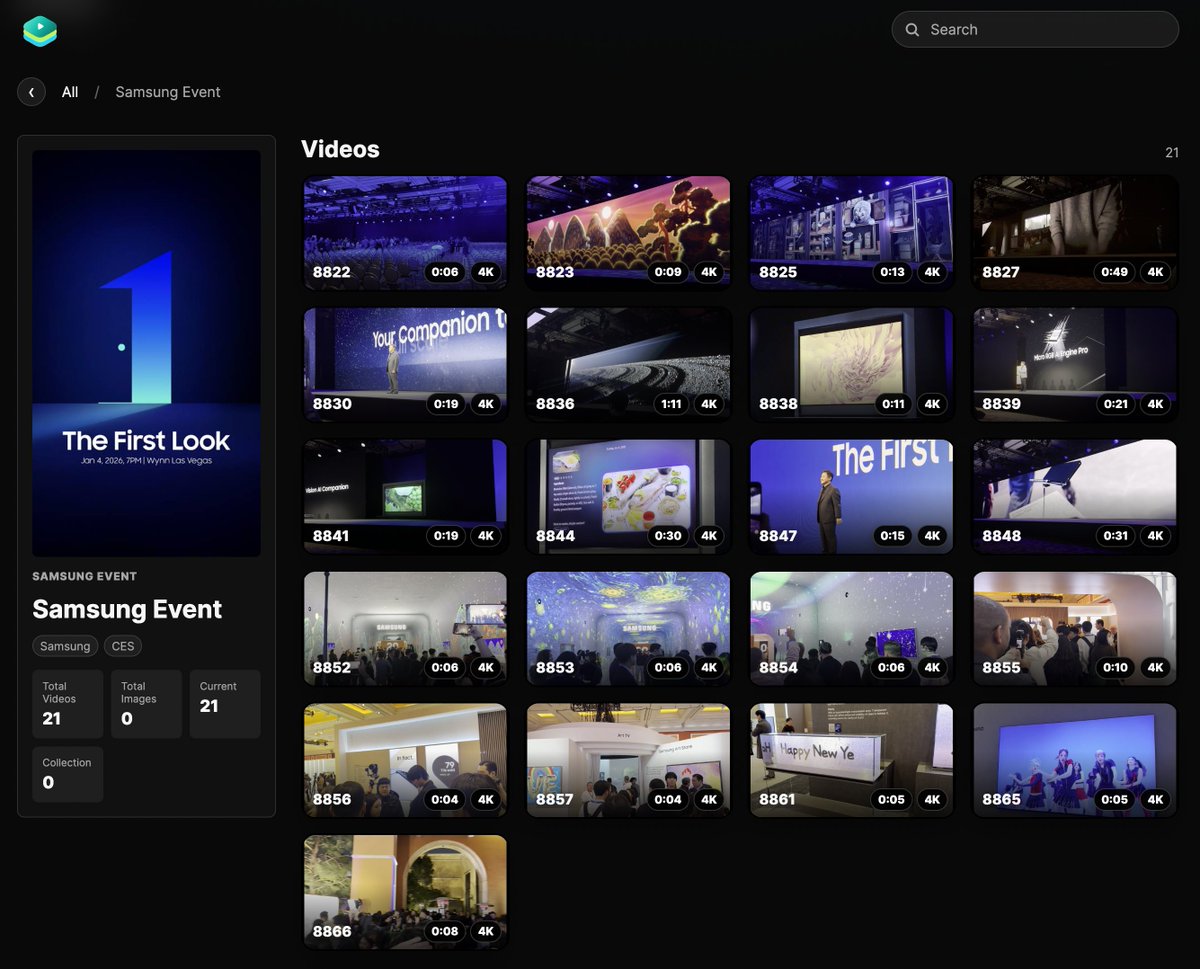Focus the Search input field
Screen dimensions: 1200x969
tap(1035, 30)
